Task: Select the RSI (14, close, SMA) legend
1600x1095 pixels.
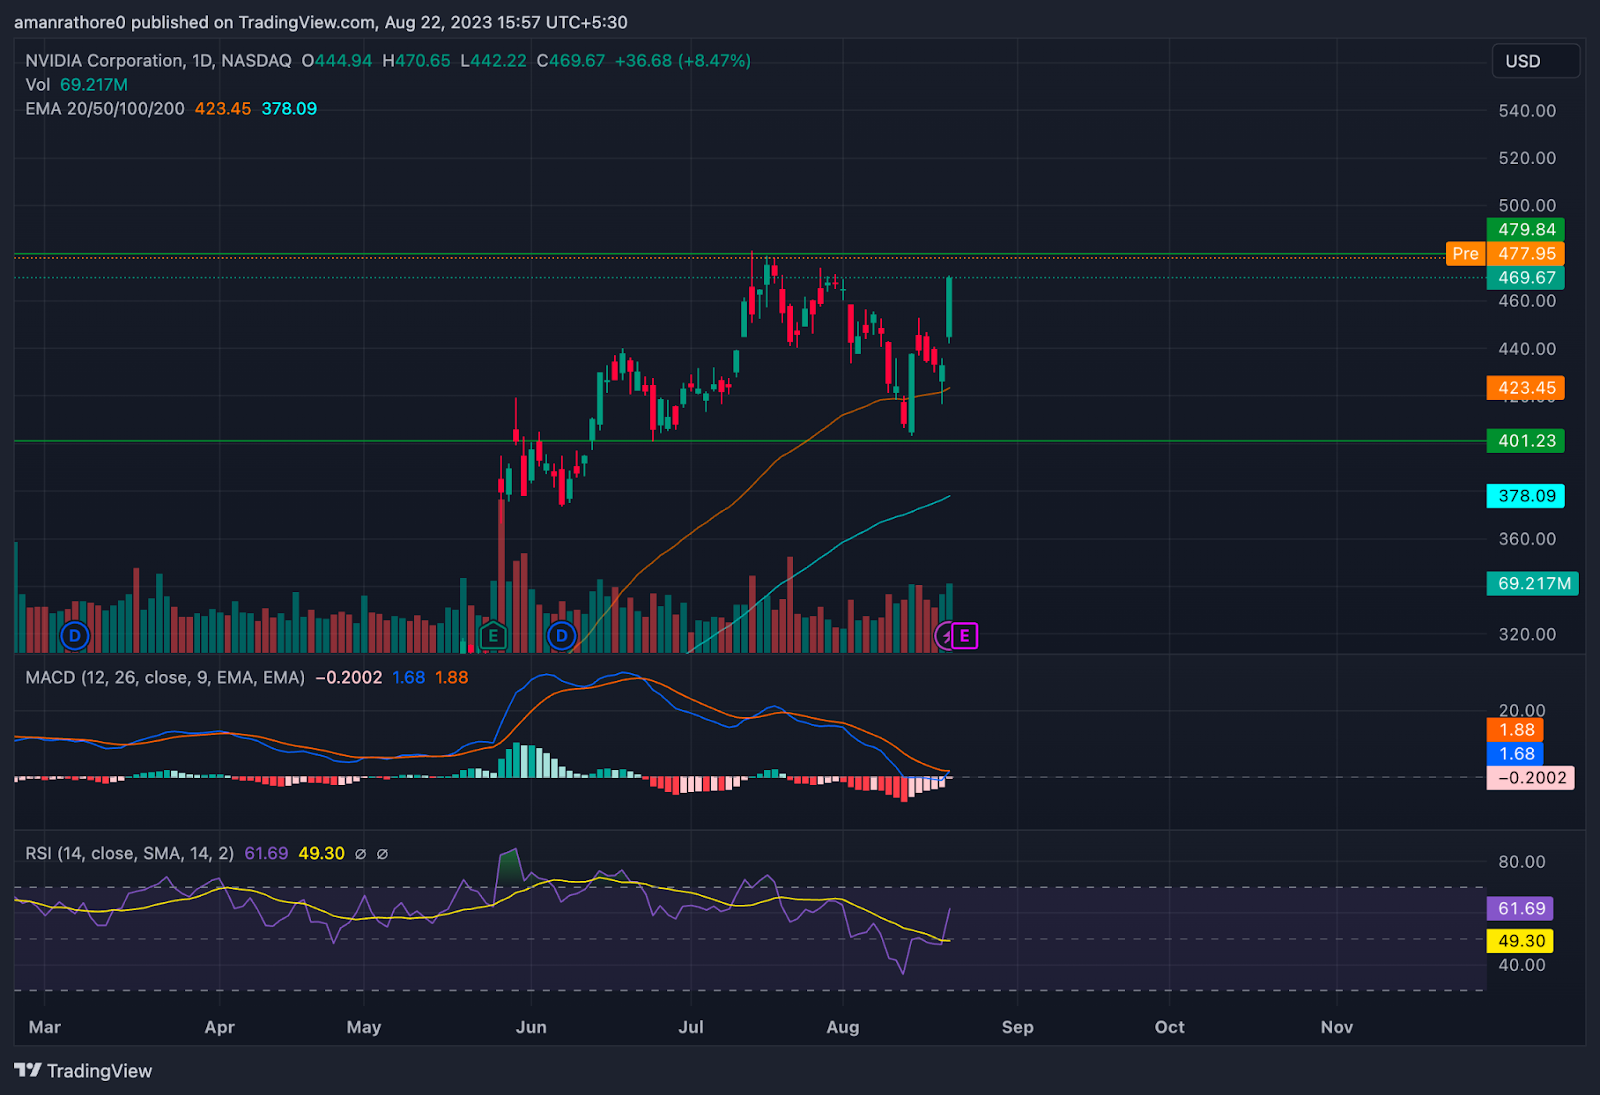Action: [x=130, y=854]
